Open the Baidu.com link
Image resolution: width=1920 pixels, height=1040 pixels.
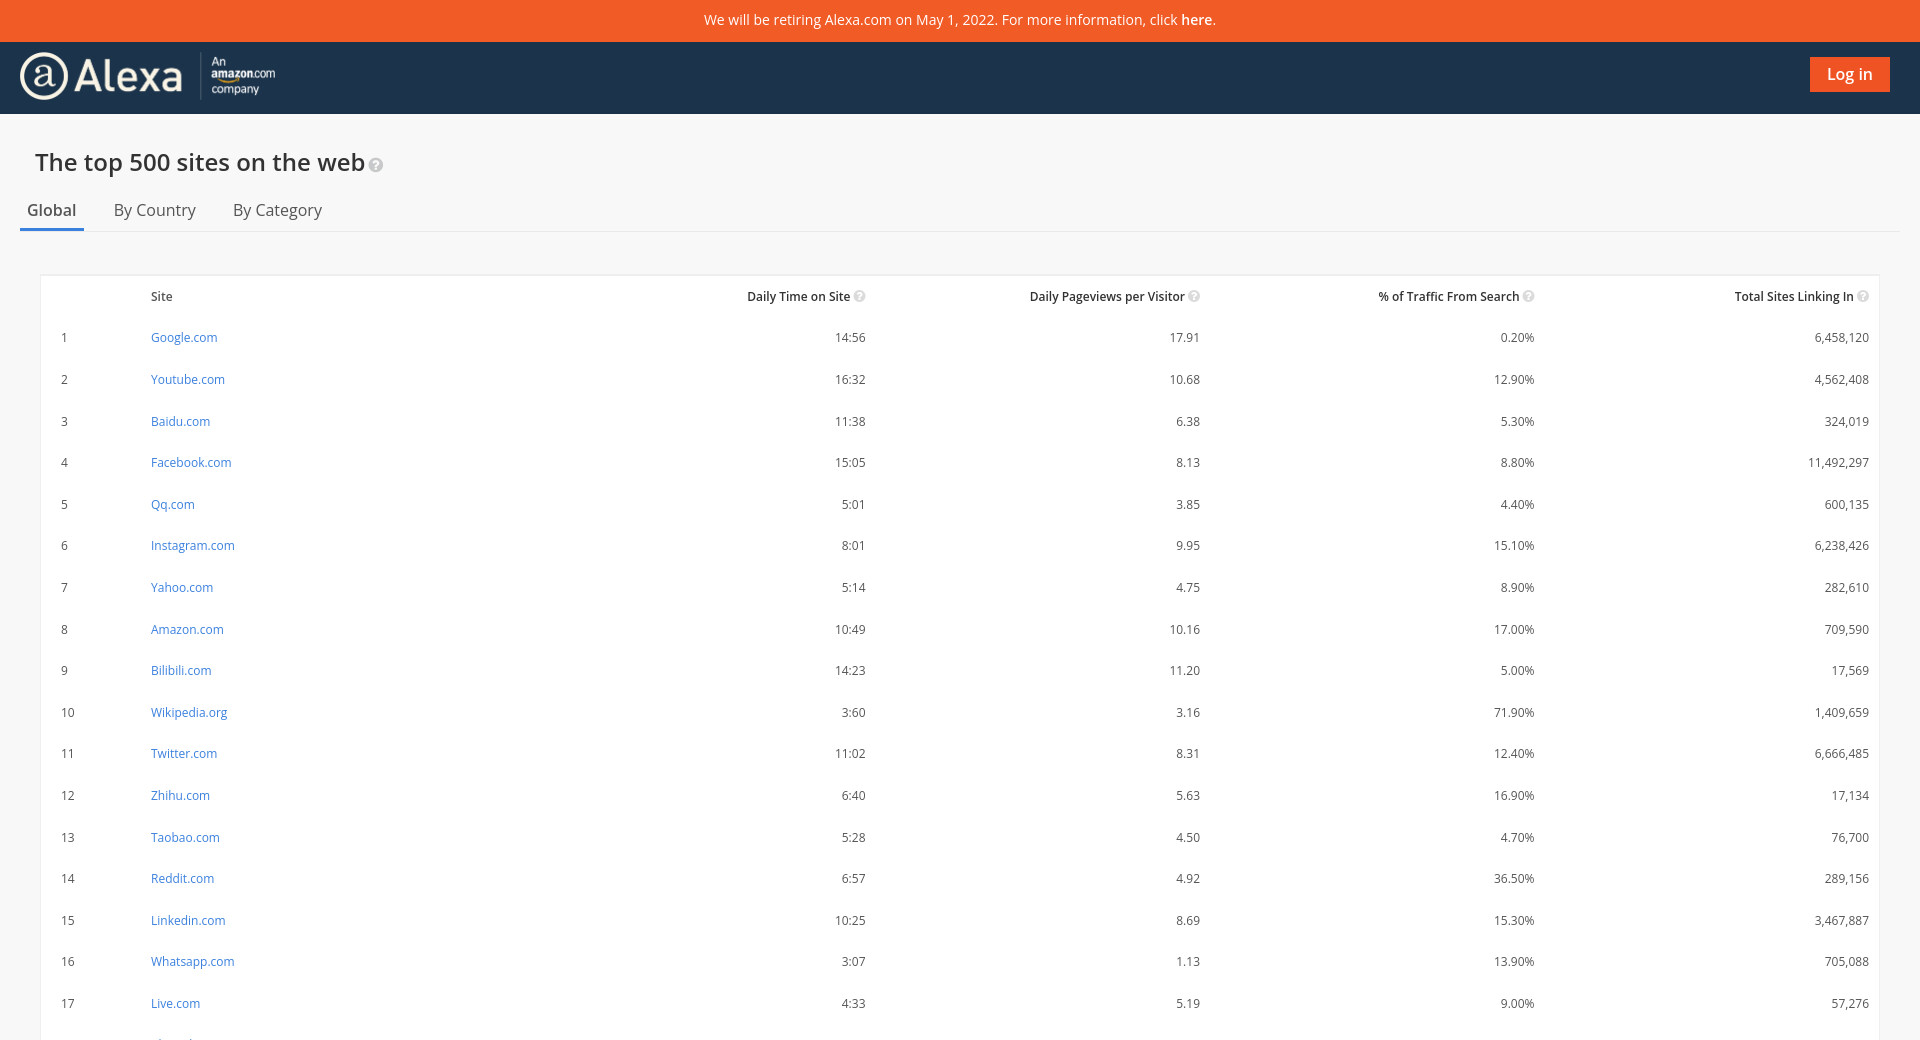pos(181,422)
